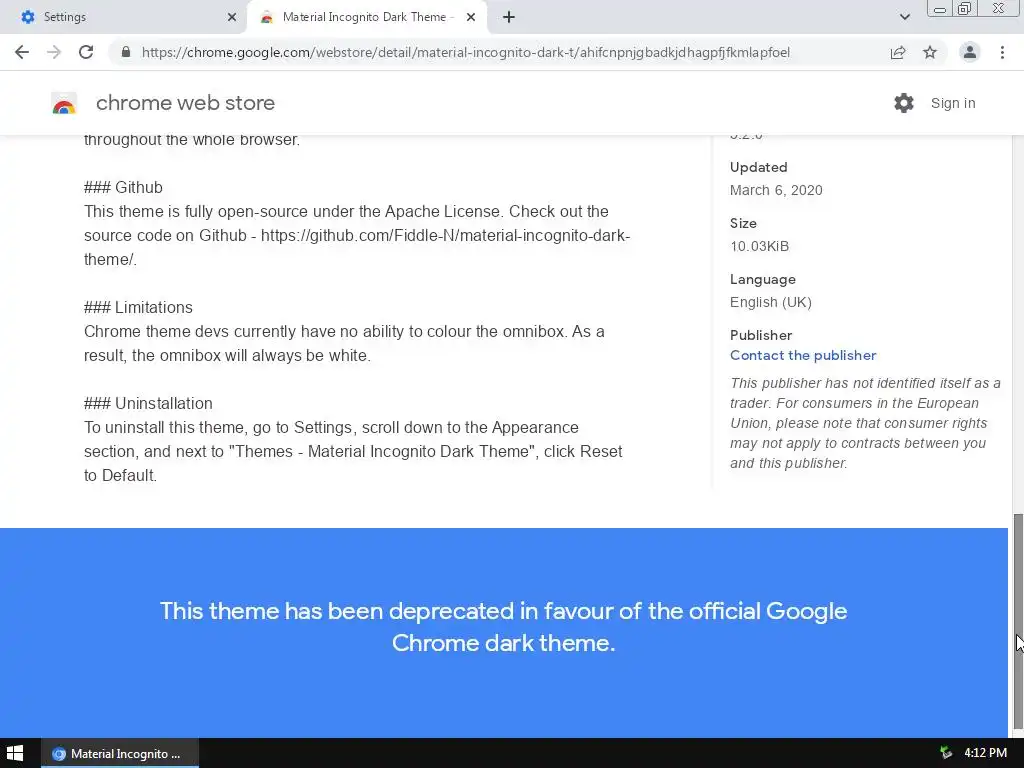Restore down the Chrome window
The width and height of the screenshot is (1024, 768).
coord(964,8)
